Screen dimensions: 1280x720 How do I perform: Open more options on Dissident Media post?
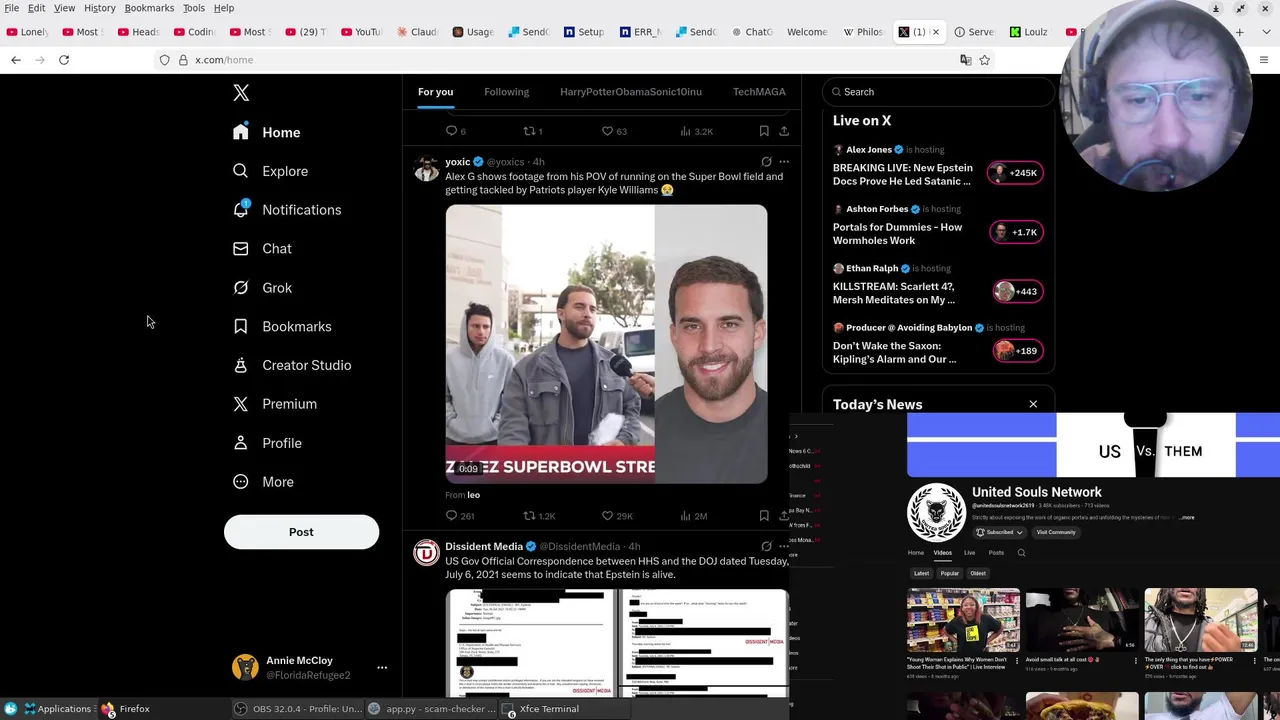[x=784, y=546]
